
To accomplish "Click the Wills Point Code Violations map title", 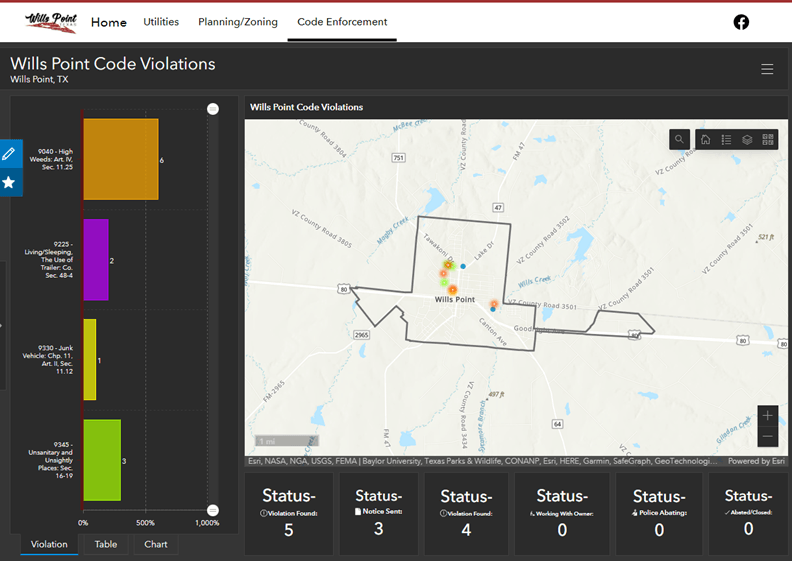I will coord(307,107).
